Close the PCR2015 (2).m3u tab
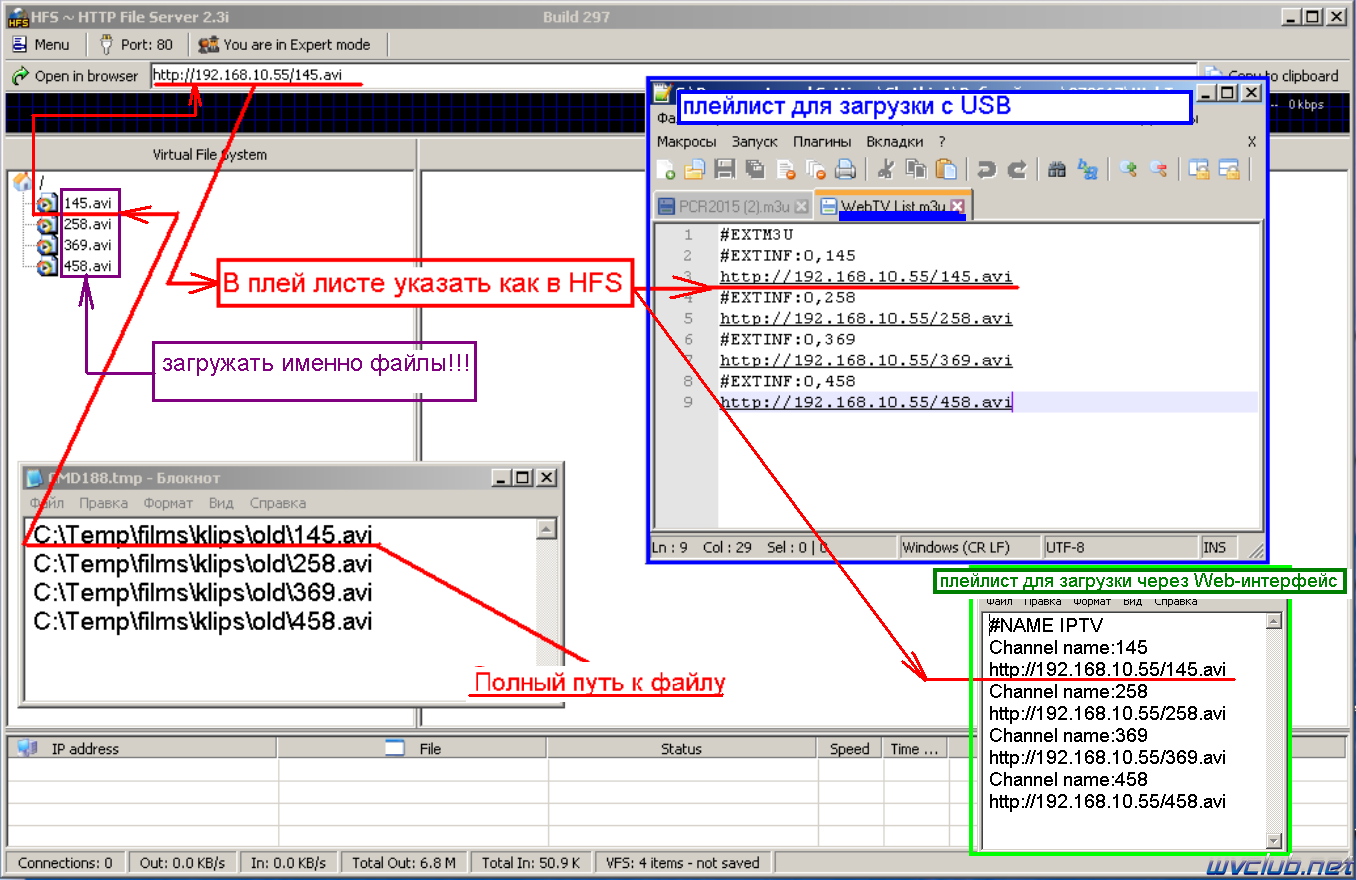The image size is (1356, 880). 801,207
